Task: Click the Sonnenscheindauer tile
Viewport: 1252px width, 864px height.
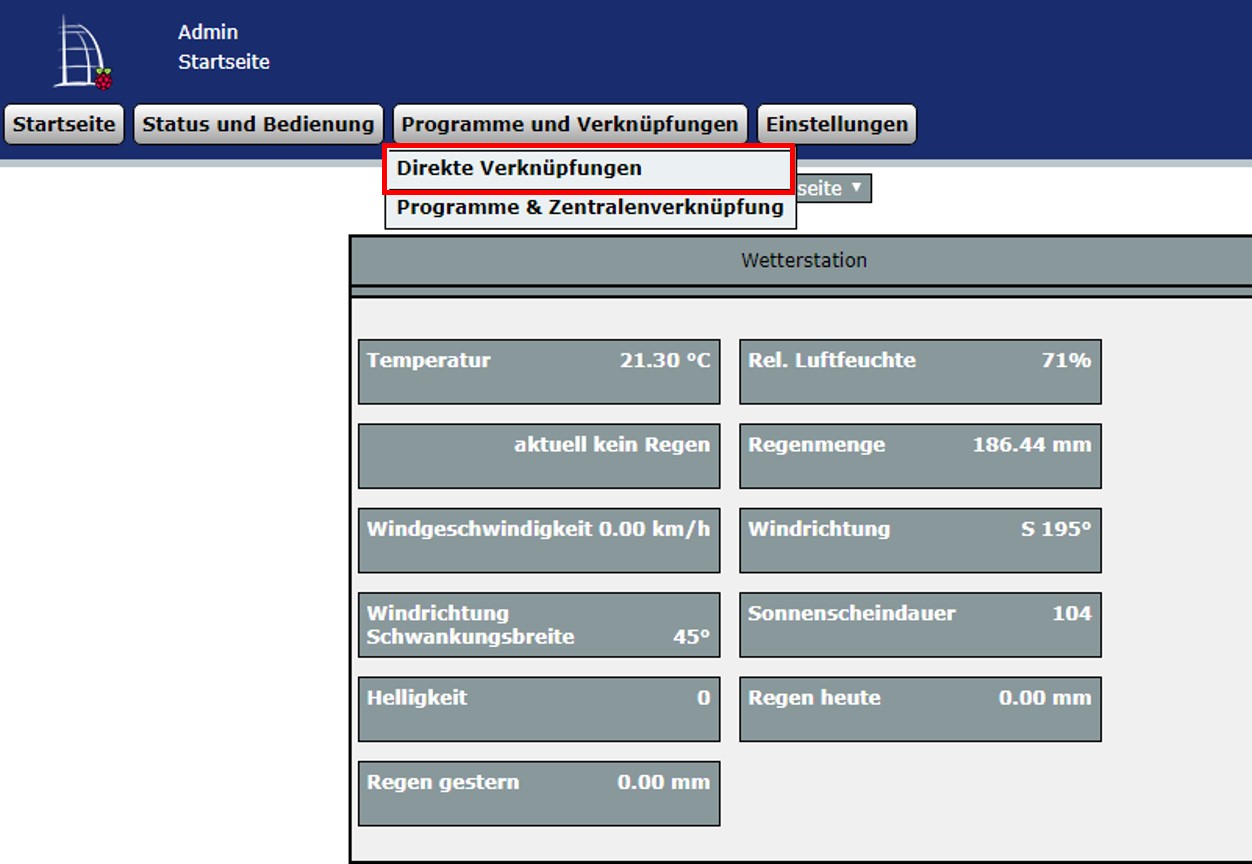Action: (x=919, y=624)
